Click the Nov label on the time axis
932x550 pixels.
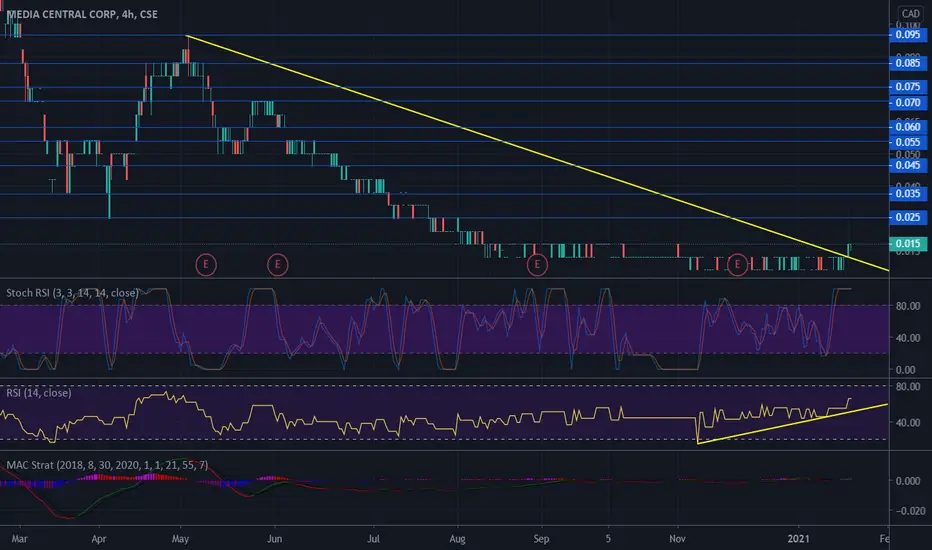pyautogui.click(x=677, y=539)
